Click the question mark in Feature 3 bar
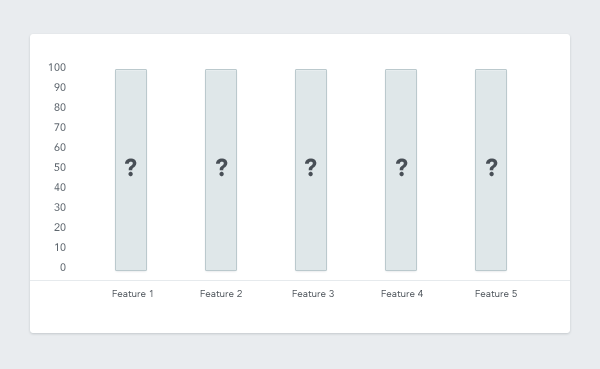 pyautogui.click(x=311, y=168)
